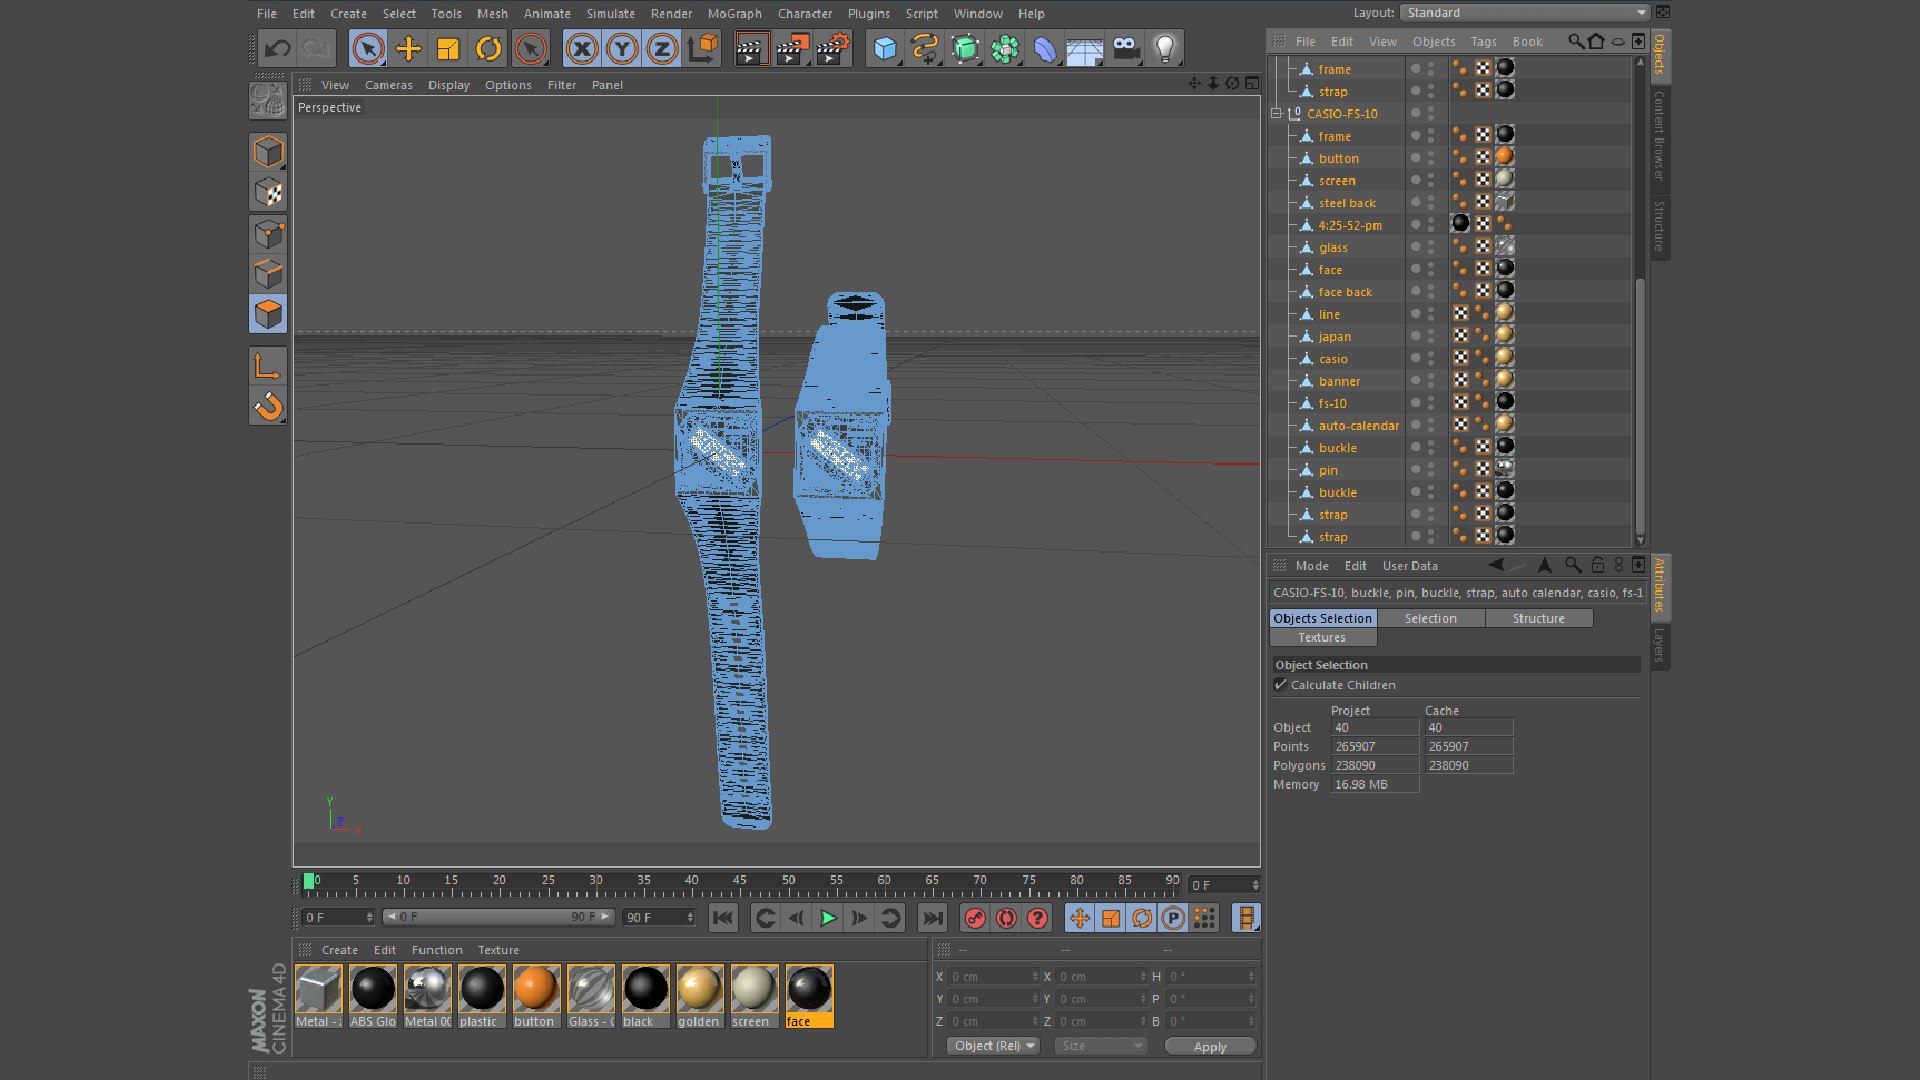Click the Apply button
The image size is (1920, 1080).
click(x=1210, y=1046)
